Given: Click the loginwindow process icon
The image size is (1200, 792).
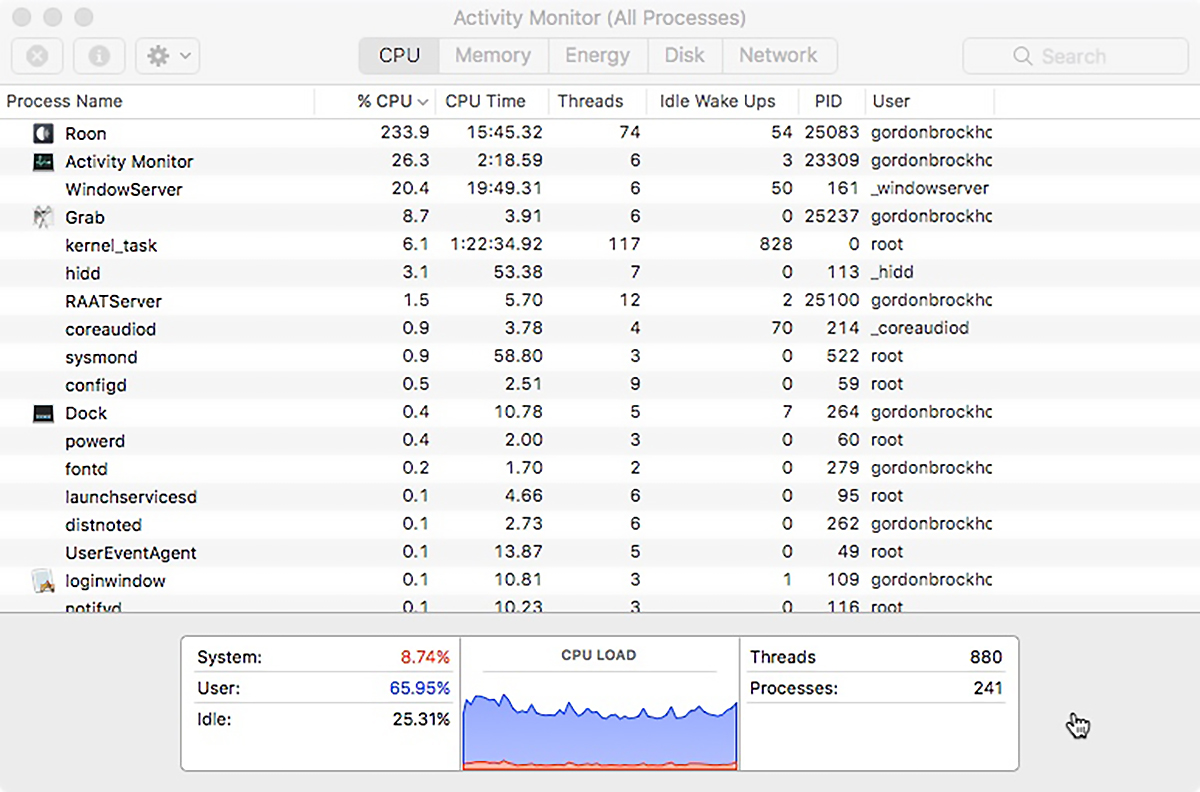Looking at the screenshot, I should 42,581.
